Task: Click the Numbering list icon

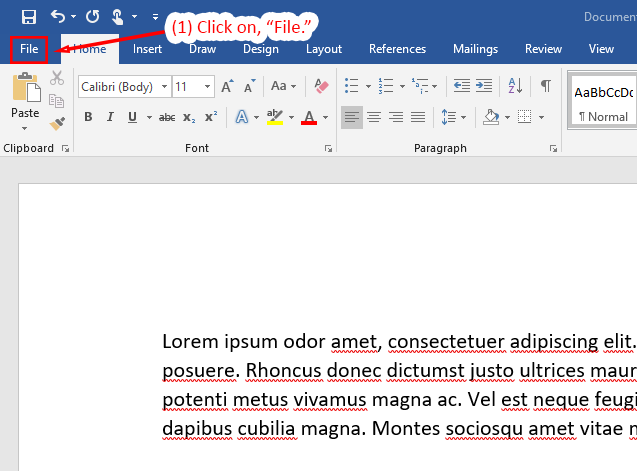Action: point(386,86)
